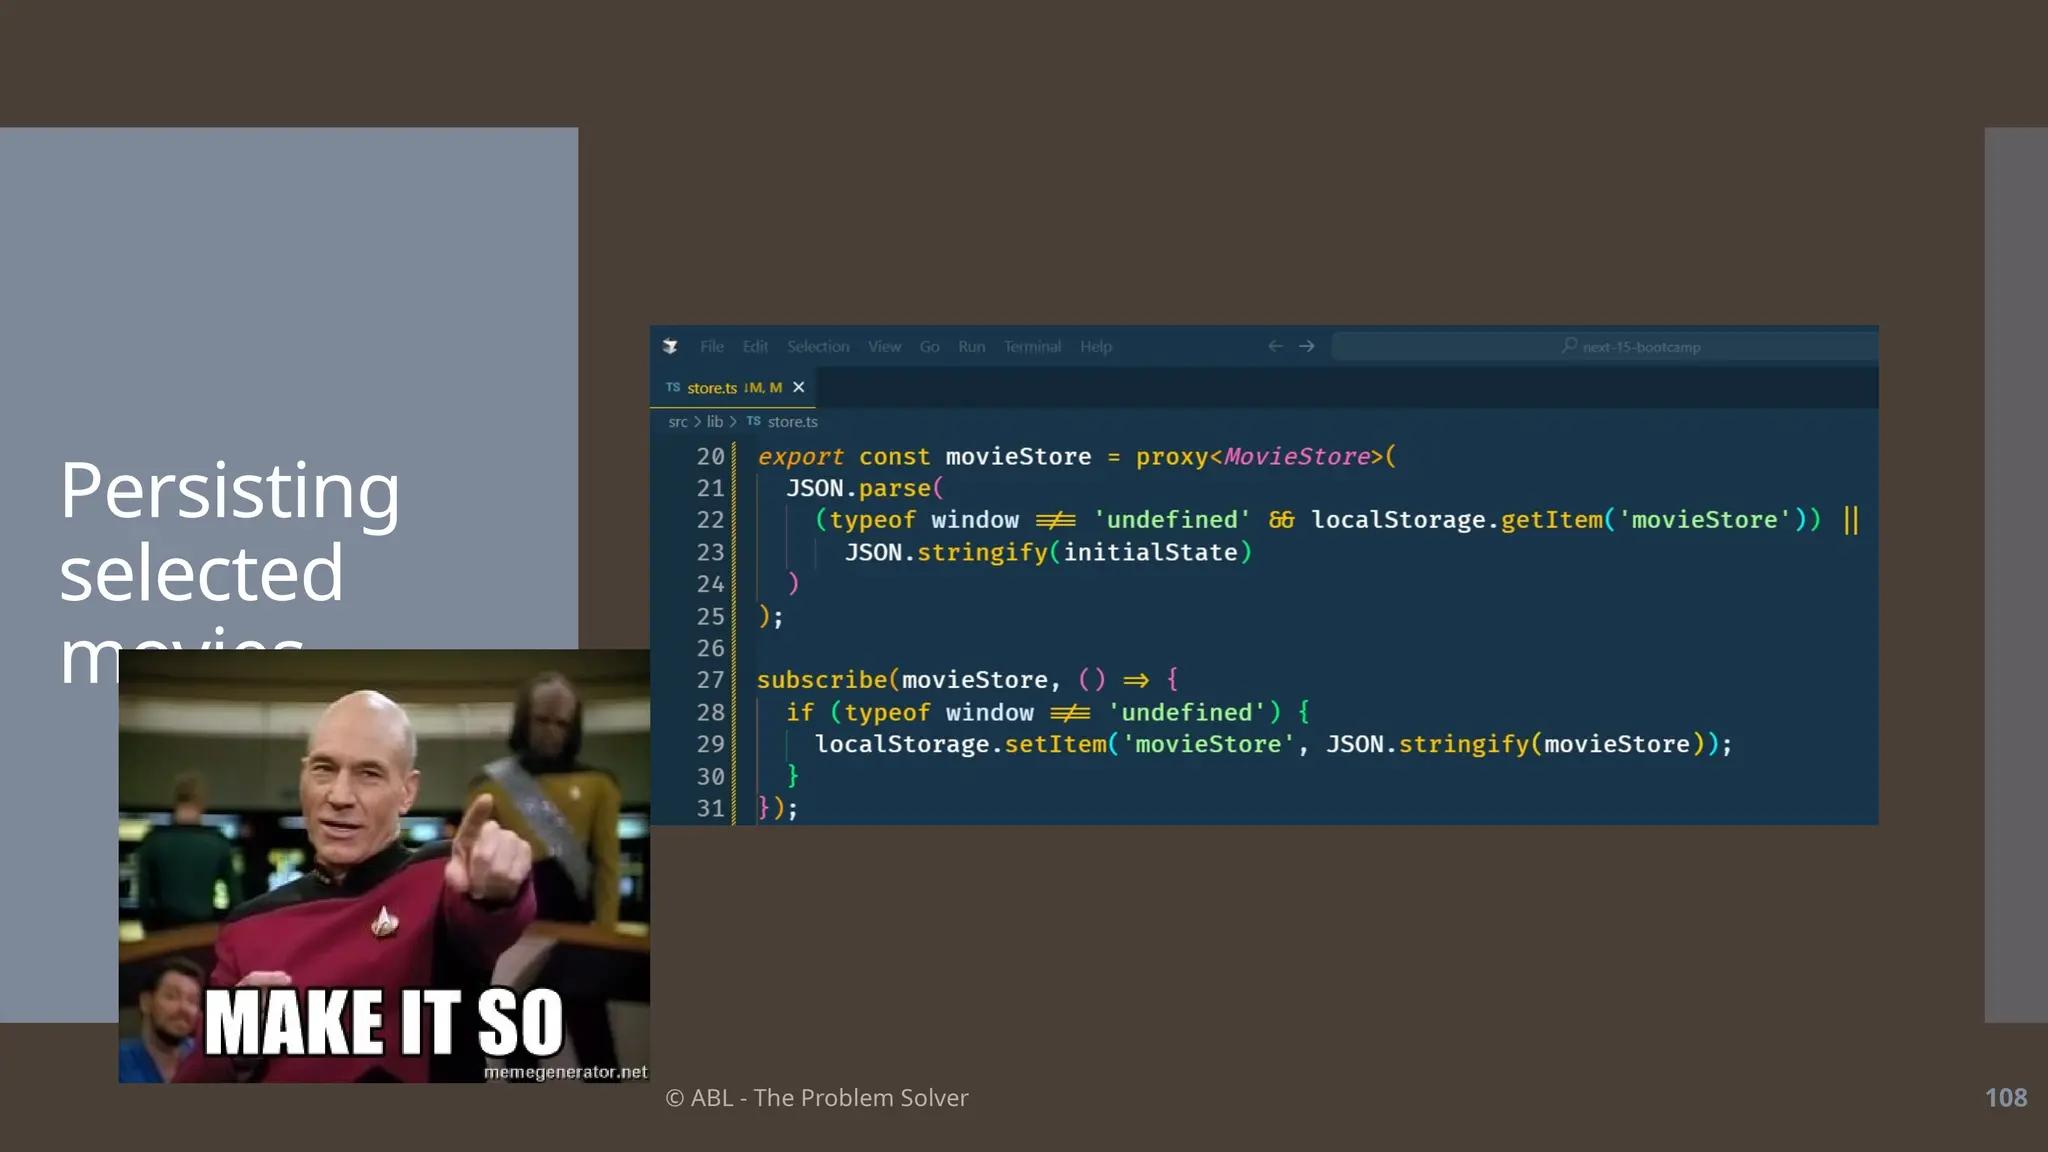Image resolution: width=2048 pixels, height=1152 pixels.
Task: Close the store.ts editor tab
Action: 798,387
